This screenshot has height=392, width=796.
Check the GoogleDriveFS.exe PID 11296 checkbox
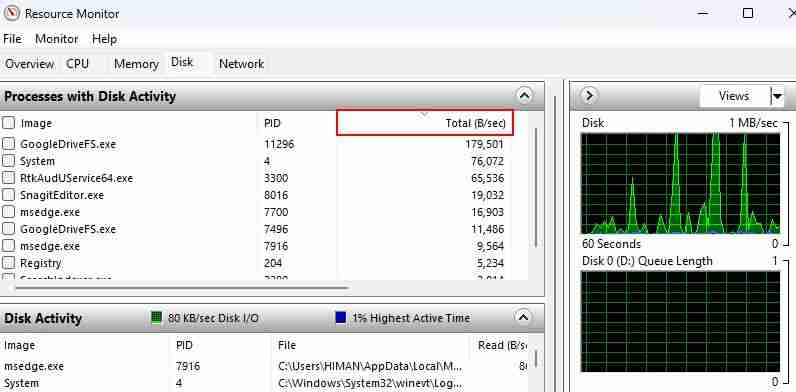point(8,144)
